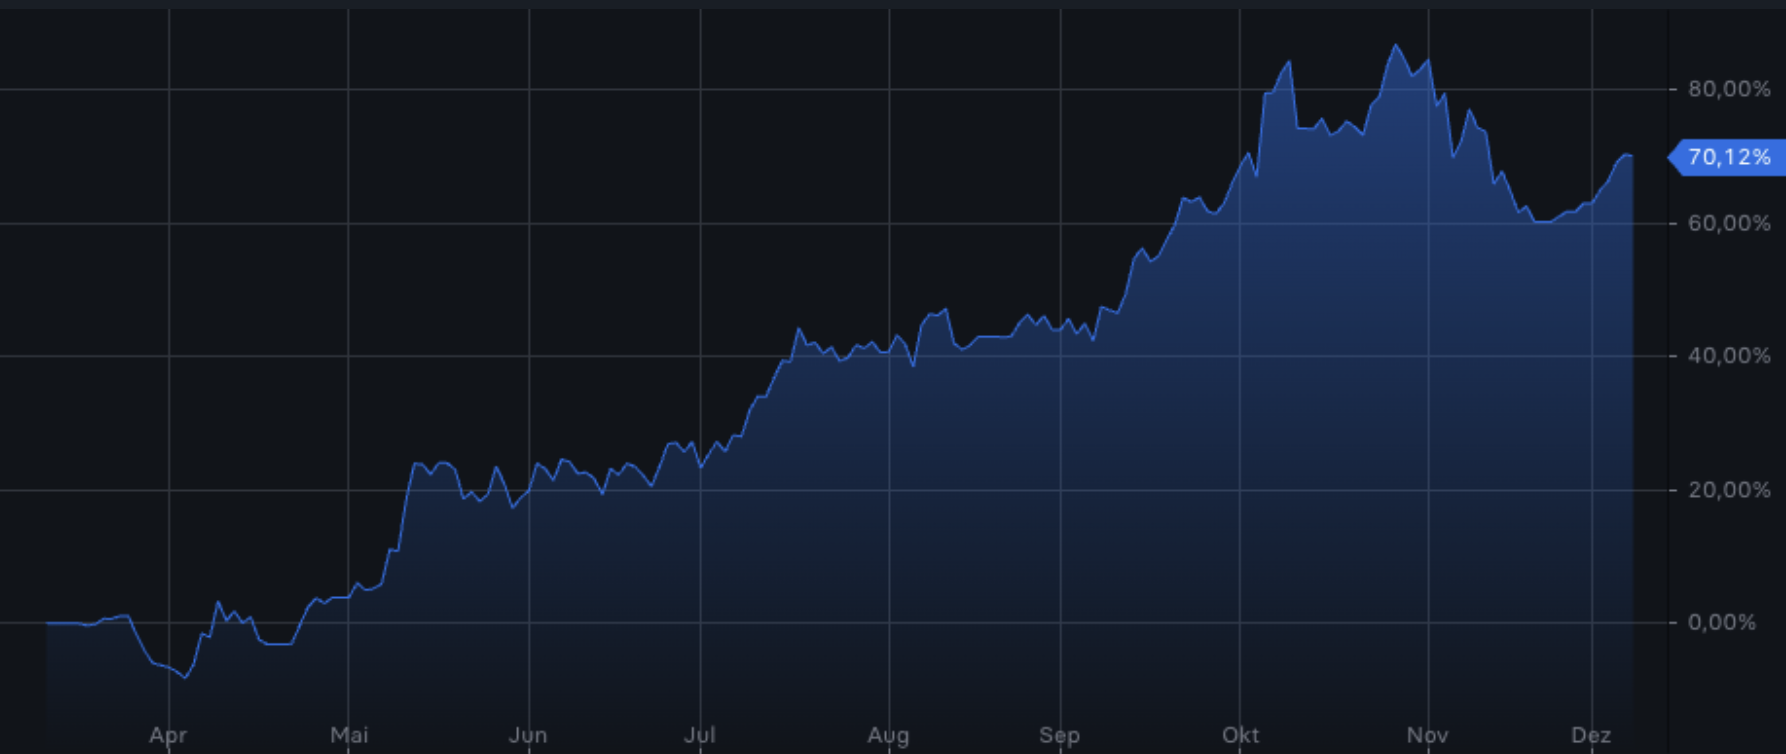Click the Dez label on time axis
Viewport: 1786px width, 754px height.
coord(1591,736)
